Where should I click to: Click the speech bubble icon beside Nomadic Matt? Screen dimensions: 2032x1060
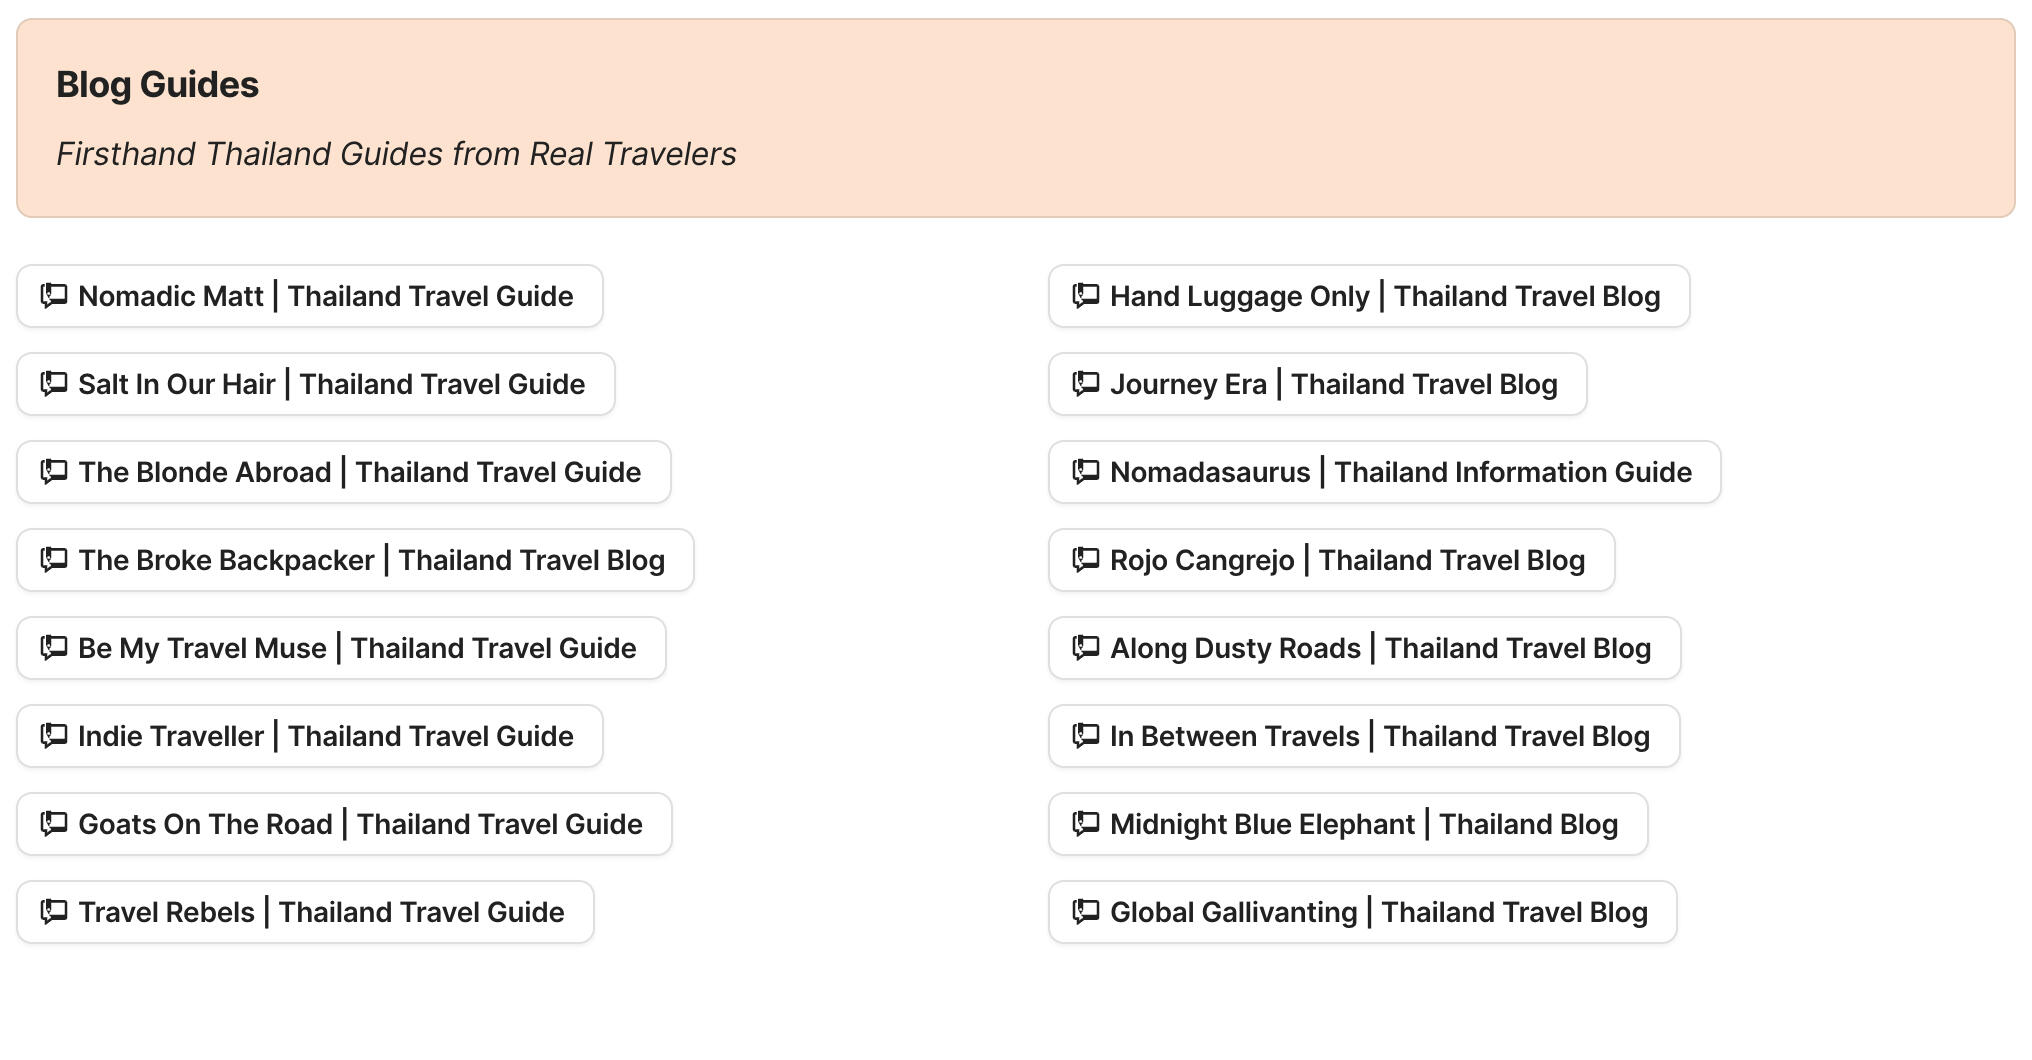[53, 296]
